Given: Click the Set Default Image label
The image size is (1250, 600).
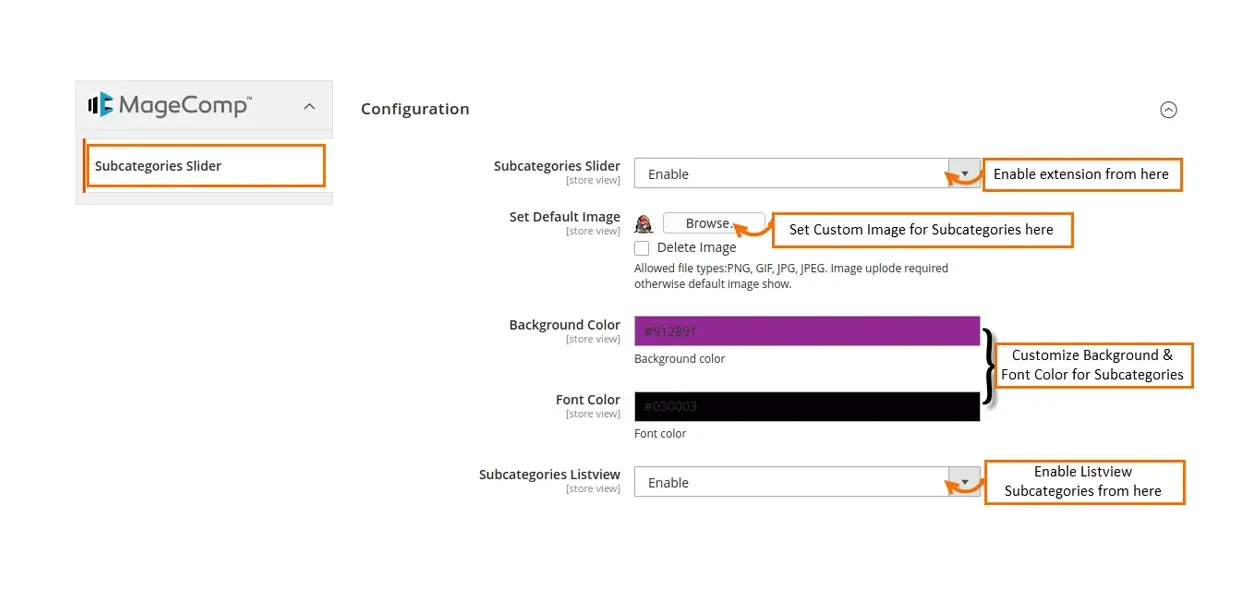Looking at the screenshot, I should (564, 217).
